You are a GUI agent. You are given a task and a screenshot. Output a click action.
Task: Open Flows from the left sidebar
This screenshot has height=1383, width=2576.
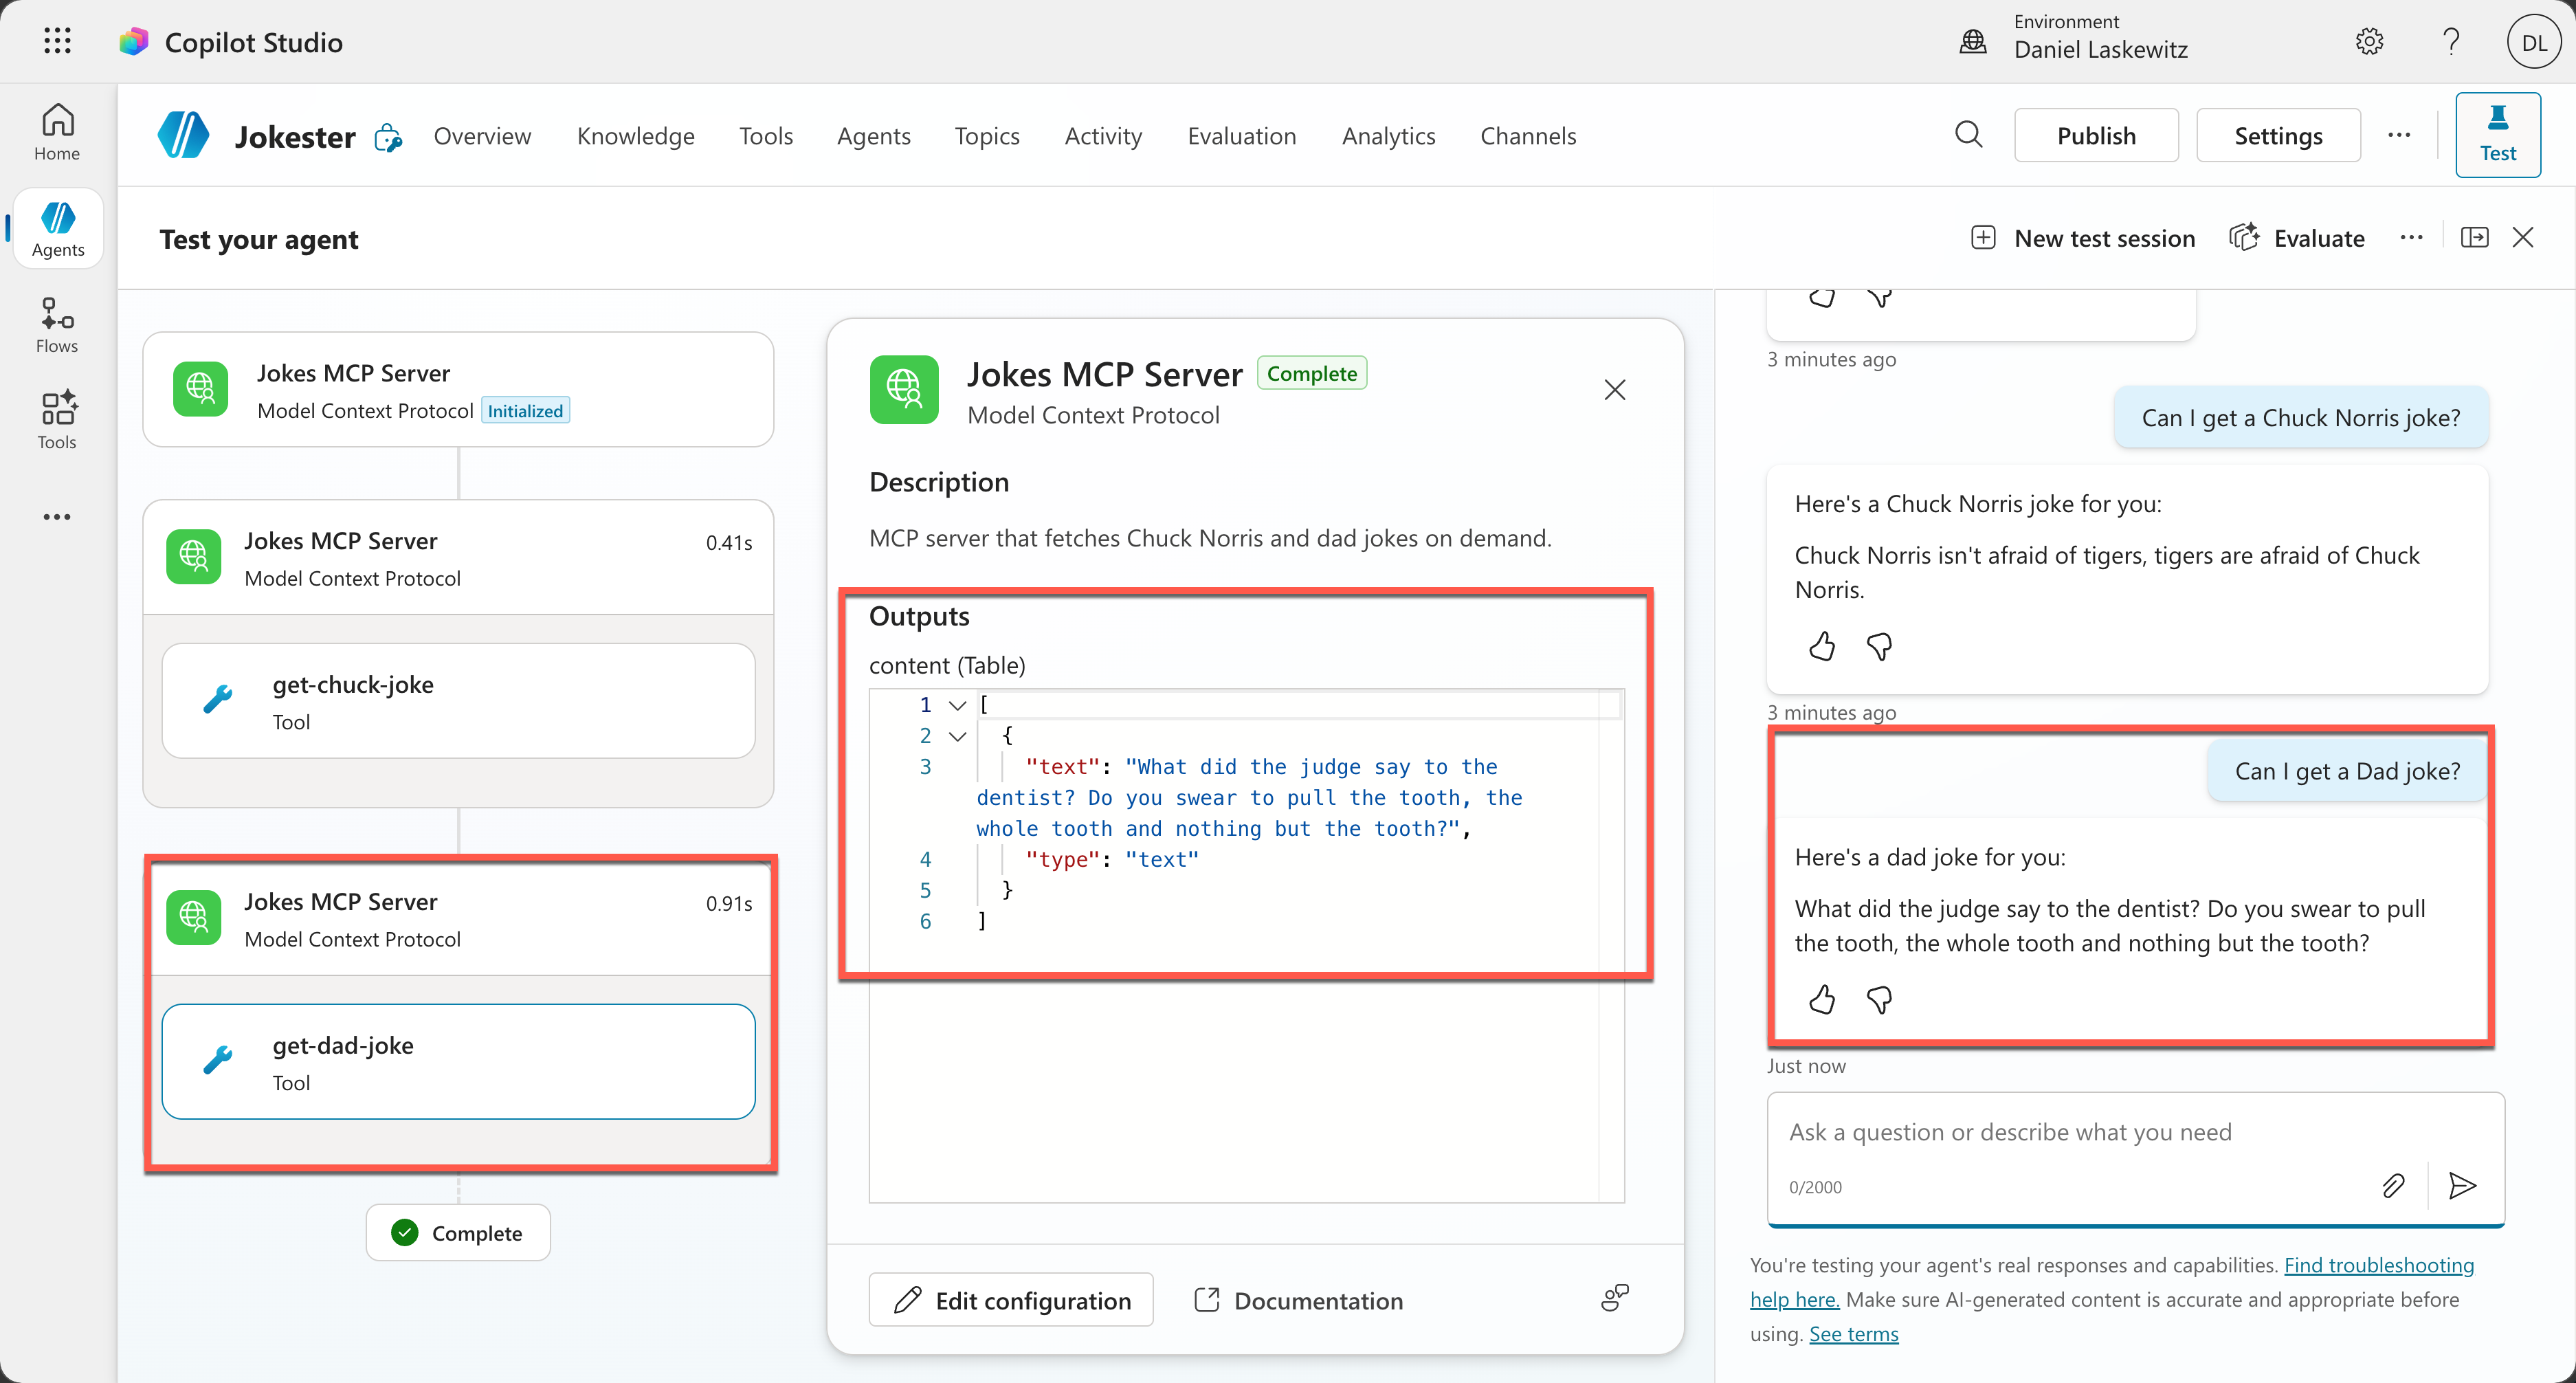(57, 325)
